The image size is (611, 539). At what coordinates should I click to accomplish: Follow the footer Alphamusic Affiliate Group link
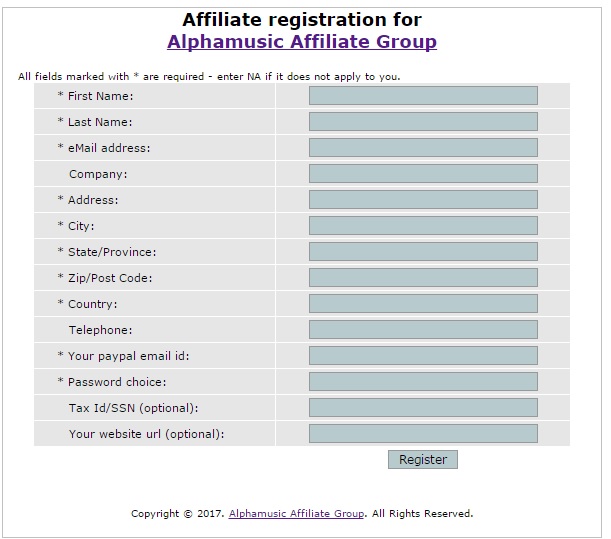pos(297,513)
